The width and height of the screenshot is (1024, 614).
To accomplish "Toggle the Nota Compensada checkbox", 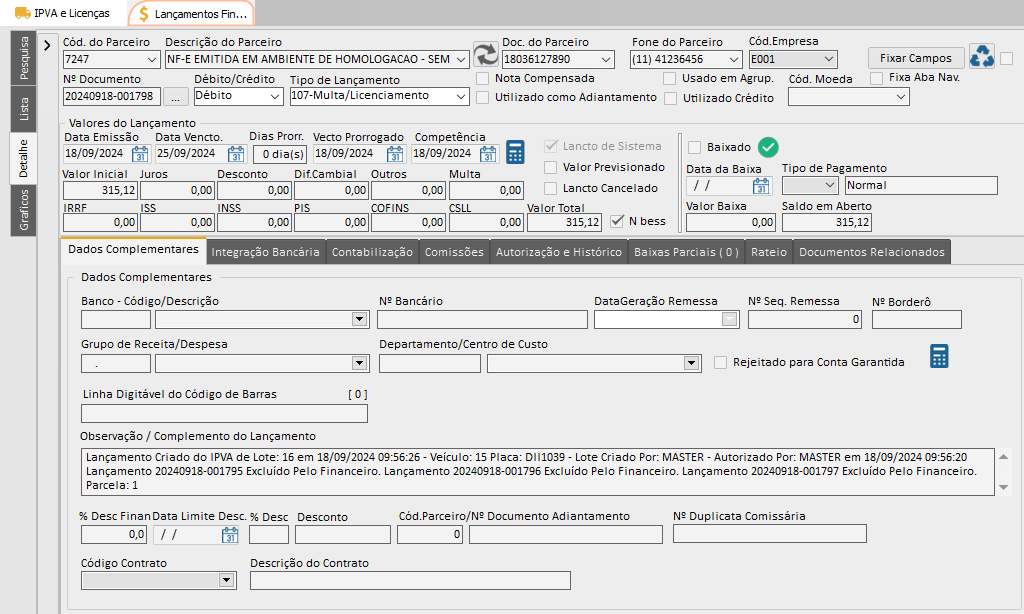I will click(x=483, y=78).
